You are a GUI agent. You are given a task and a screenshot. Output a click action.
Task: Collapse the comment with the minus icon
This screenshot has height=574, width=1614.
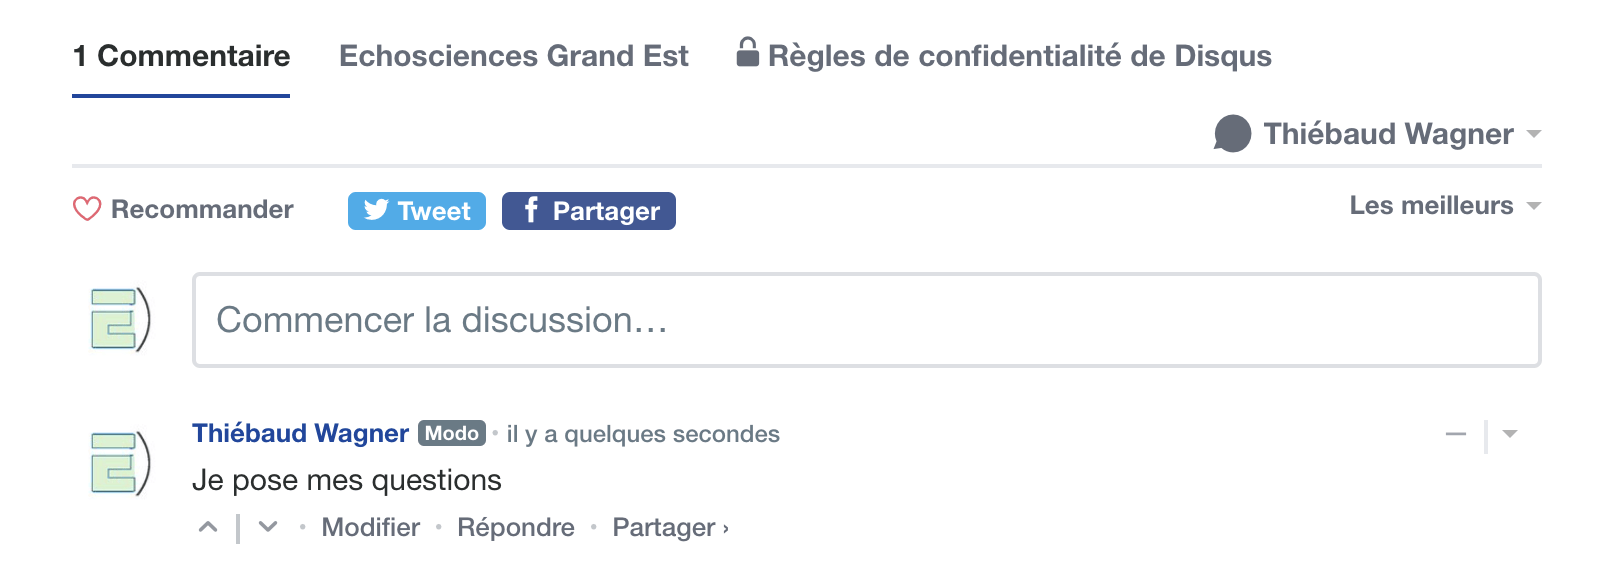(x=1456, y=434)
